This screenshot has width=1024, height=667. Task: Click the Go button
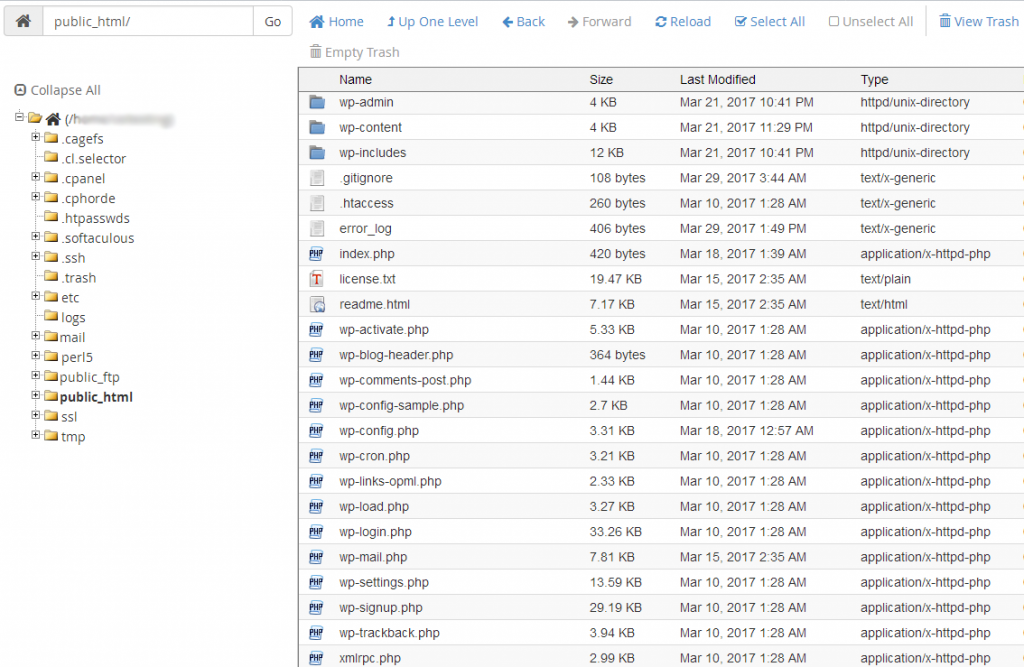pyautogui.click(x=272, y=22)
